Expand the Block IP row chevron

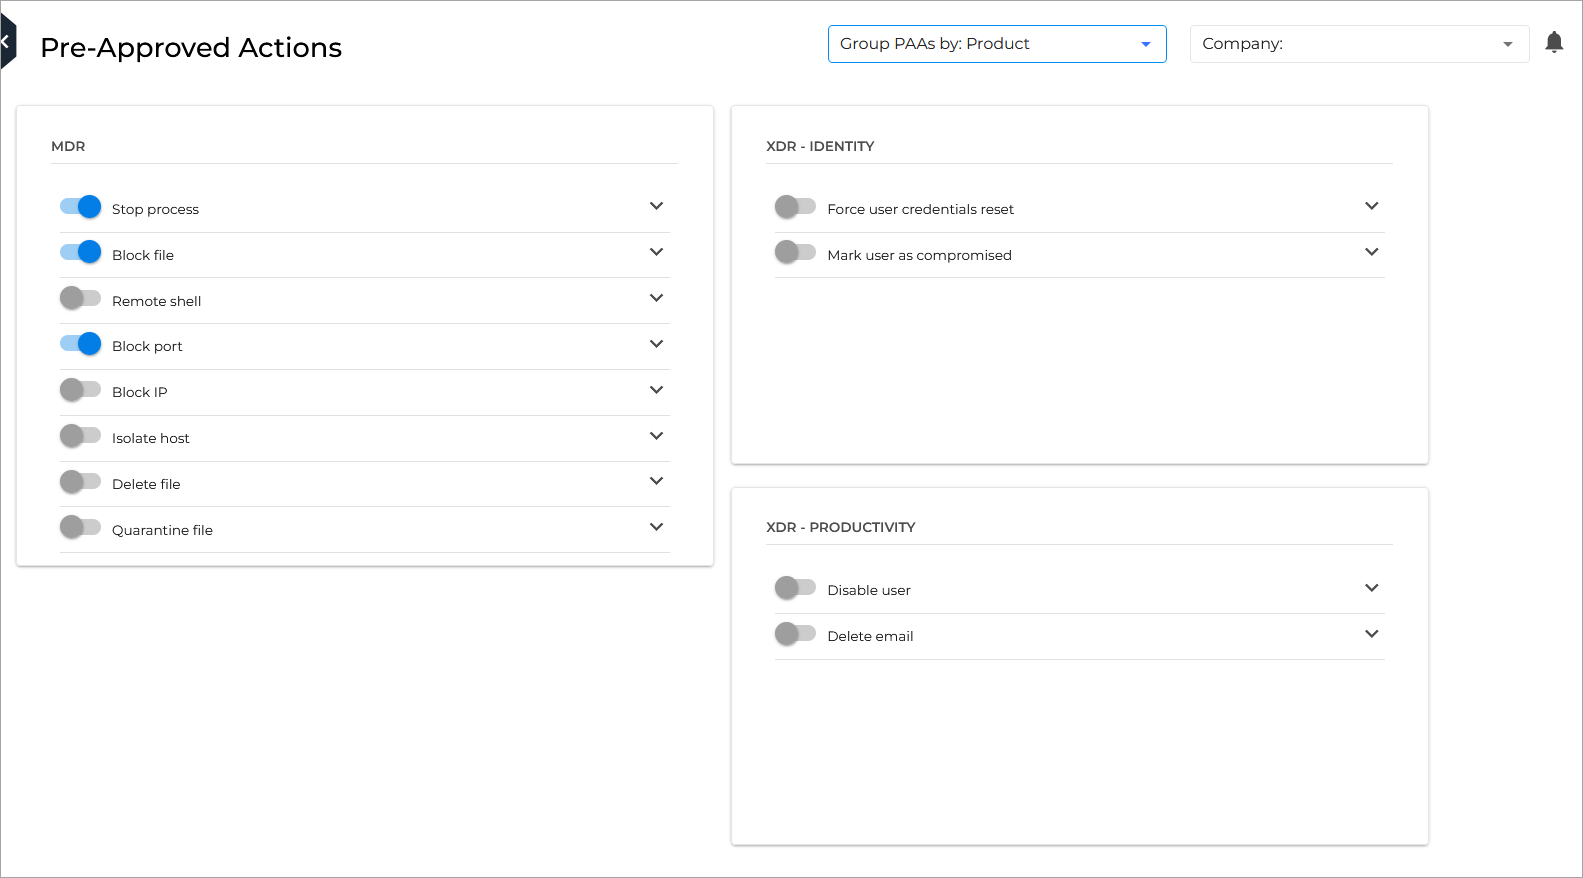tap(656, 390)
